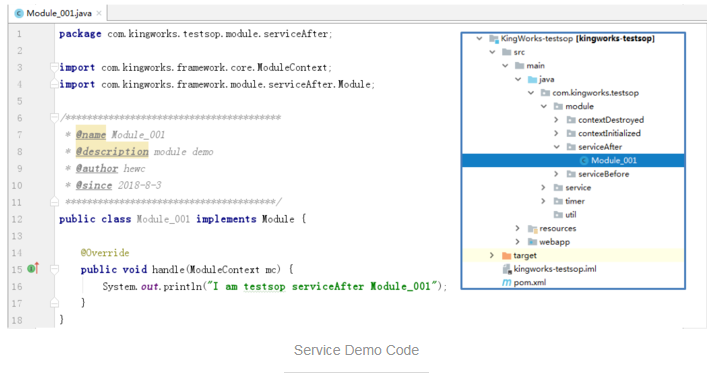The image size is (714, 377).
Task: Collapse the module package chevron
Action: pos(544,107)
